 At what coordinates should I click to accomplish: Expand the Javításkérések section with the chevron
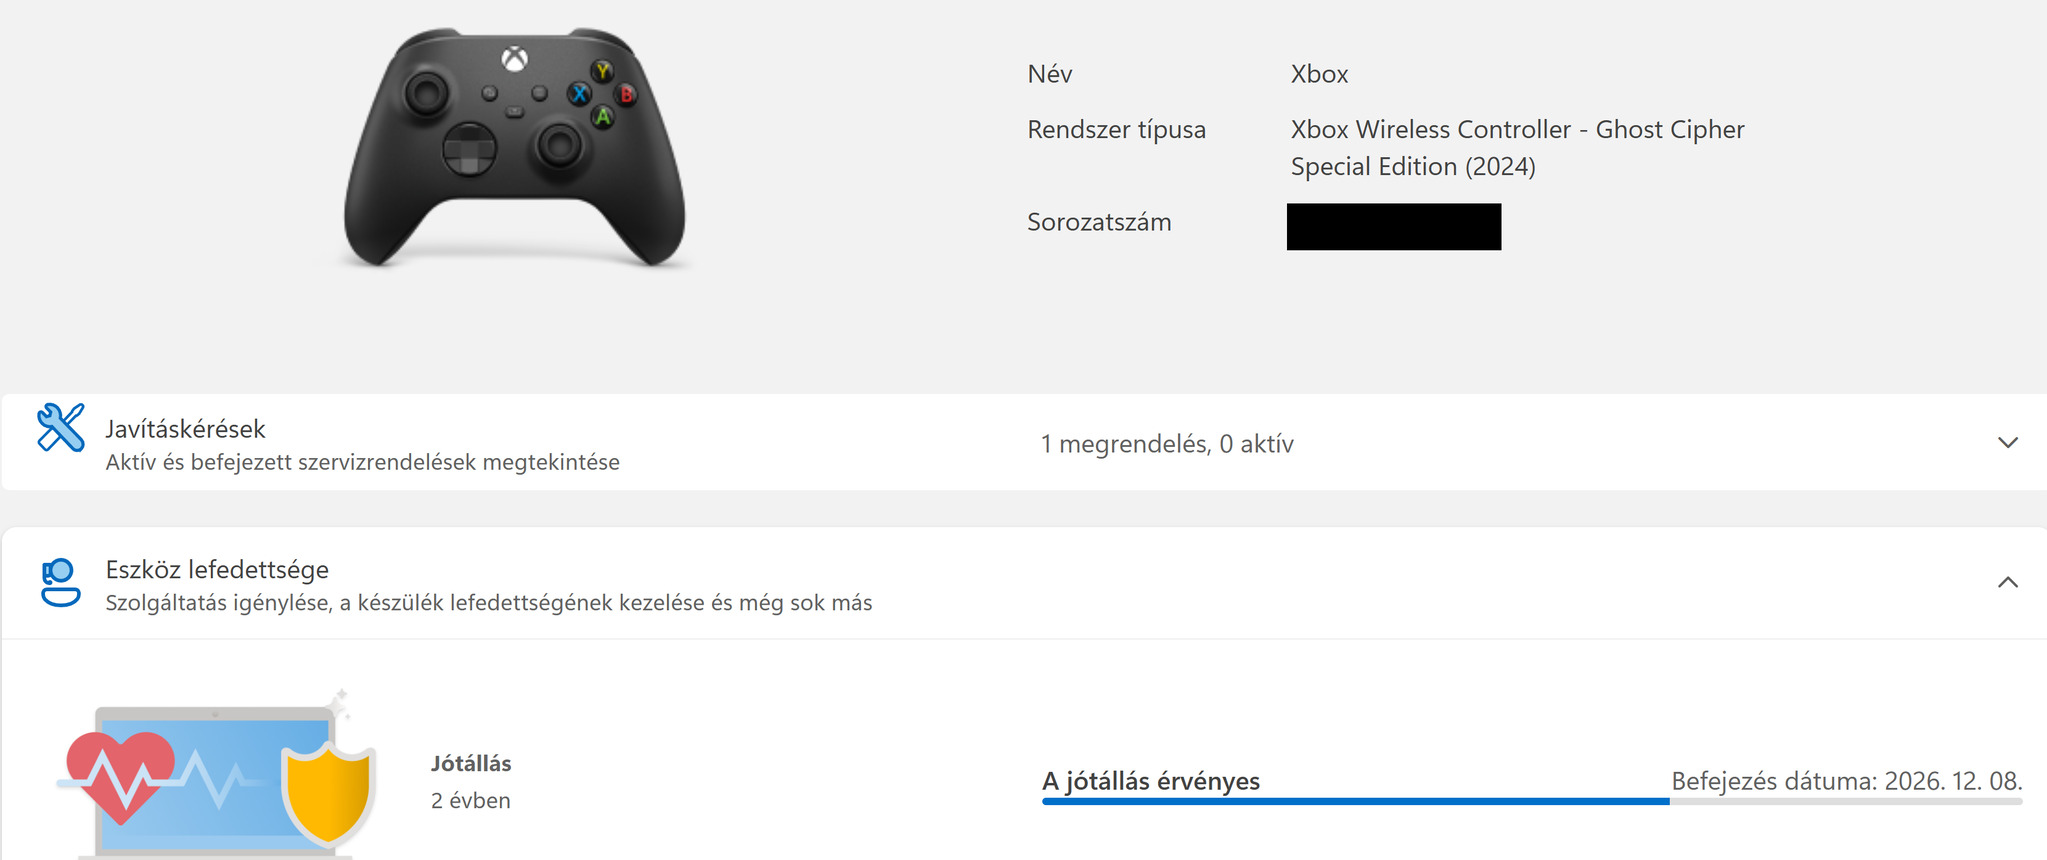[x=2007, y=442]
